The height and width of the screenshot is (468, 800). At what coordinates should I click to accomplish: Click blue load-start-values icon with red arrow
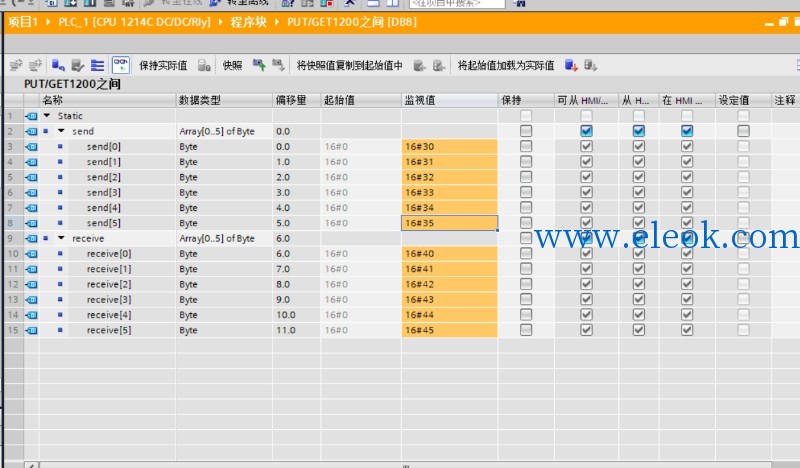571,65
